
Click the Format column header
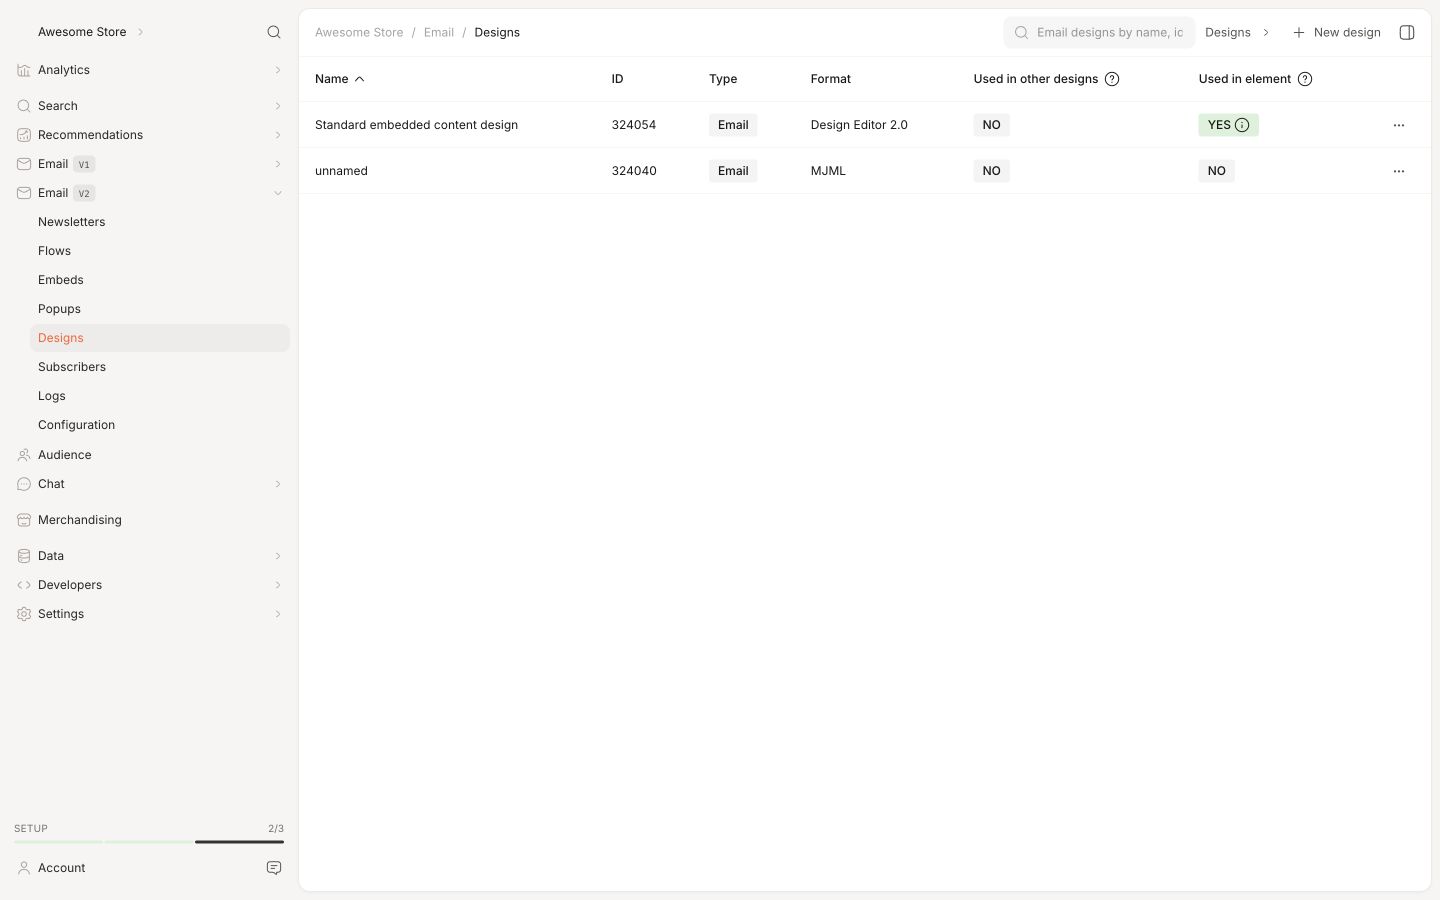pos(831,79)
